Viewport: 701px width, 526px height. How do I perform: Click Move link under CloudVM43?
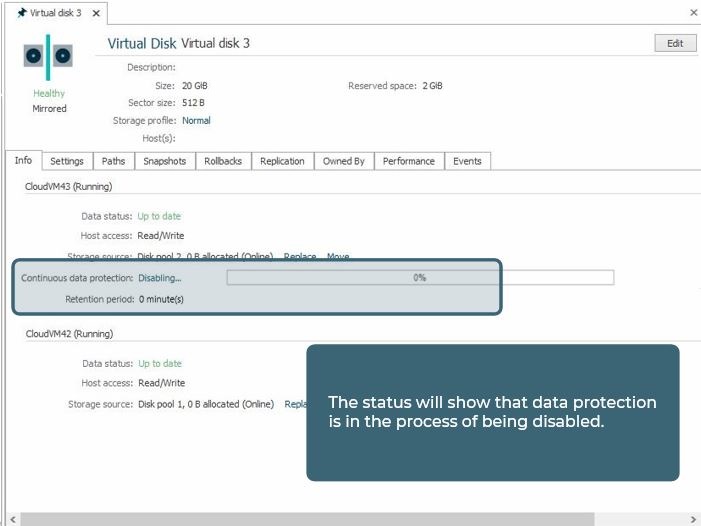pyautogui.click(x=338, y=257)
